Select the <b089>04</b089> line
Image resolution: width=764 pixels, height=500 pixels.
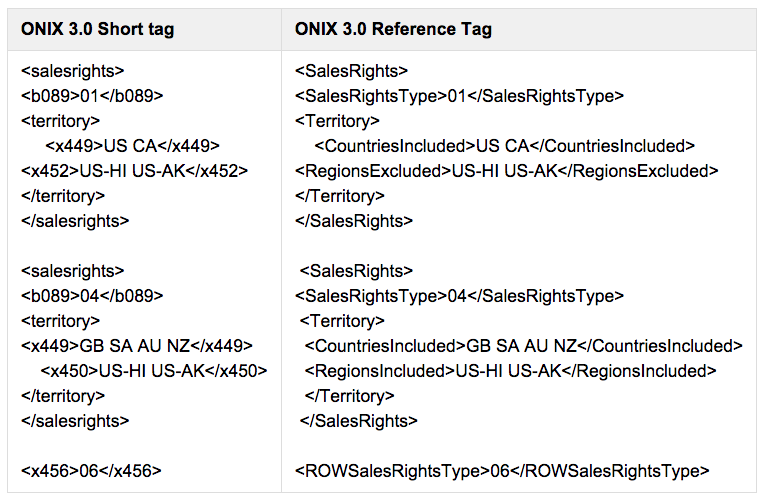pos(92,296)
